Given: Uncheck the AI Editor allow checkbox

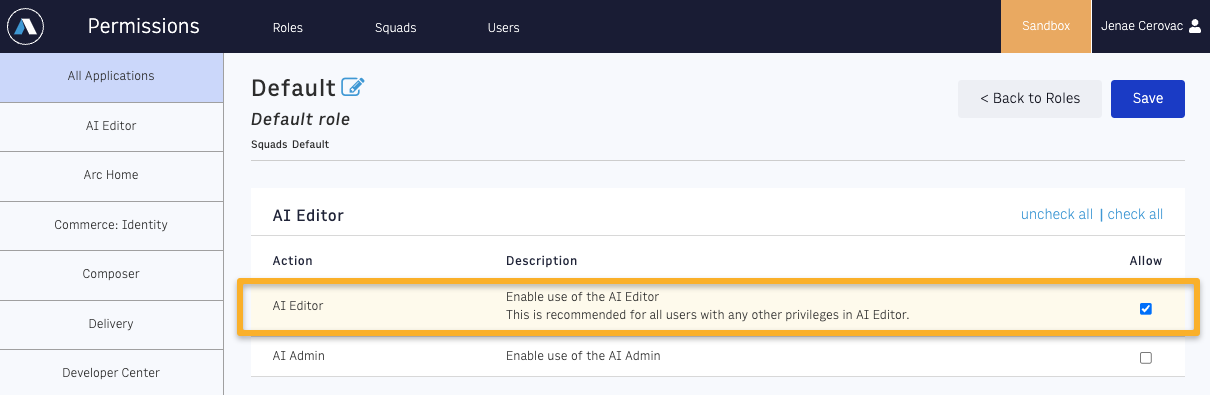Looking at the screenshot, I should coord(1146,309).
